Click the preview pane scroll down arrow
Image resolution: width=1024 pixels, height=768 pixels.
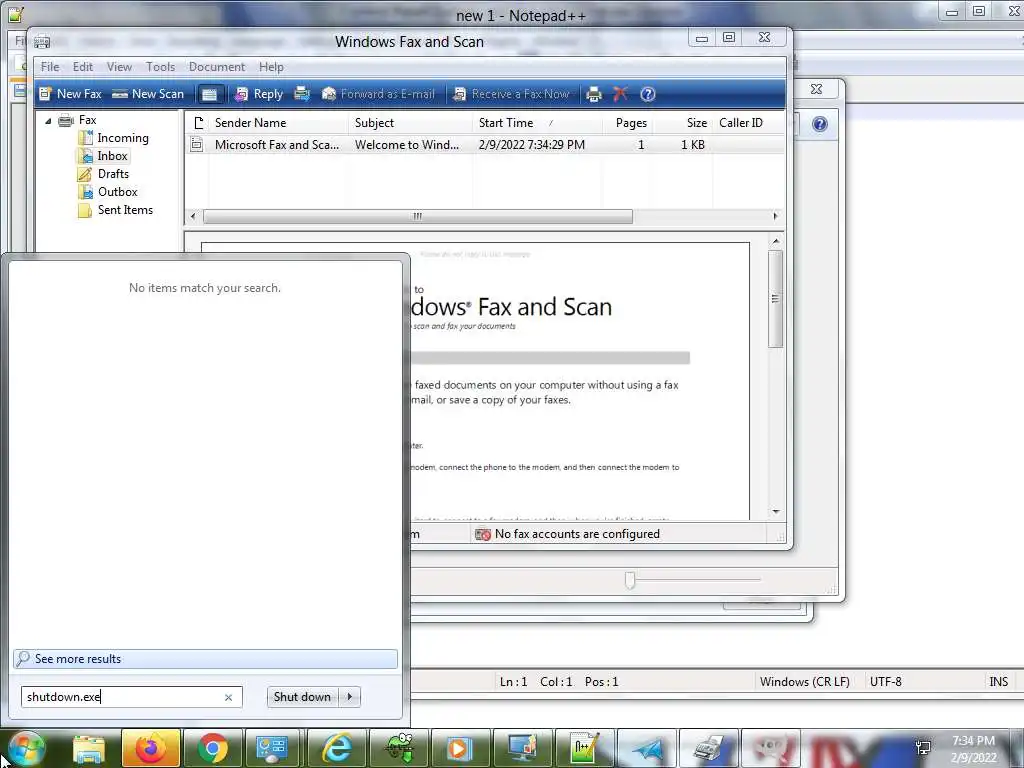tap(776, 511)
